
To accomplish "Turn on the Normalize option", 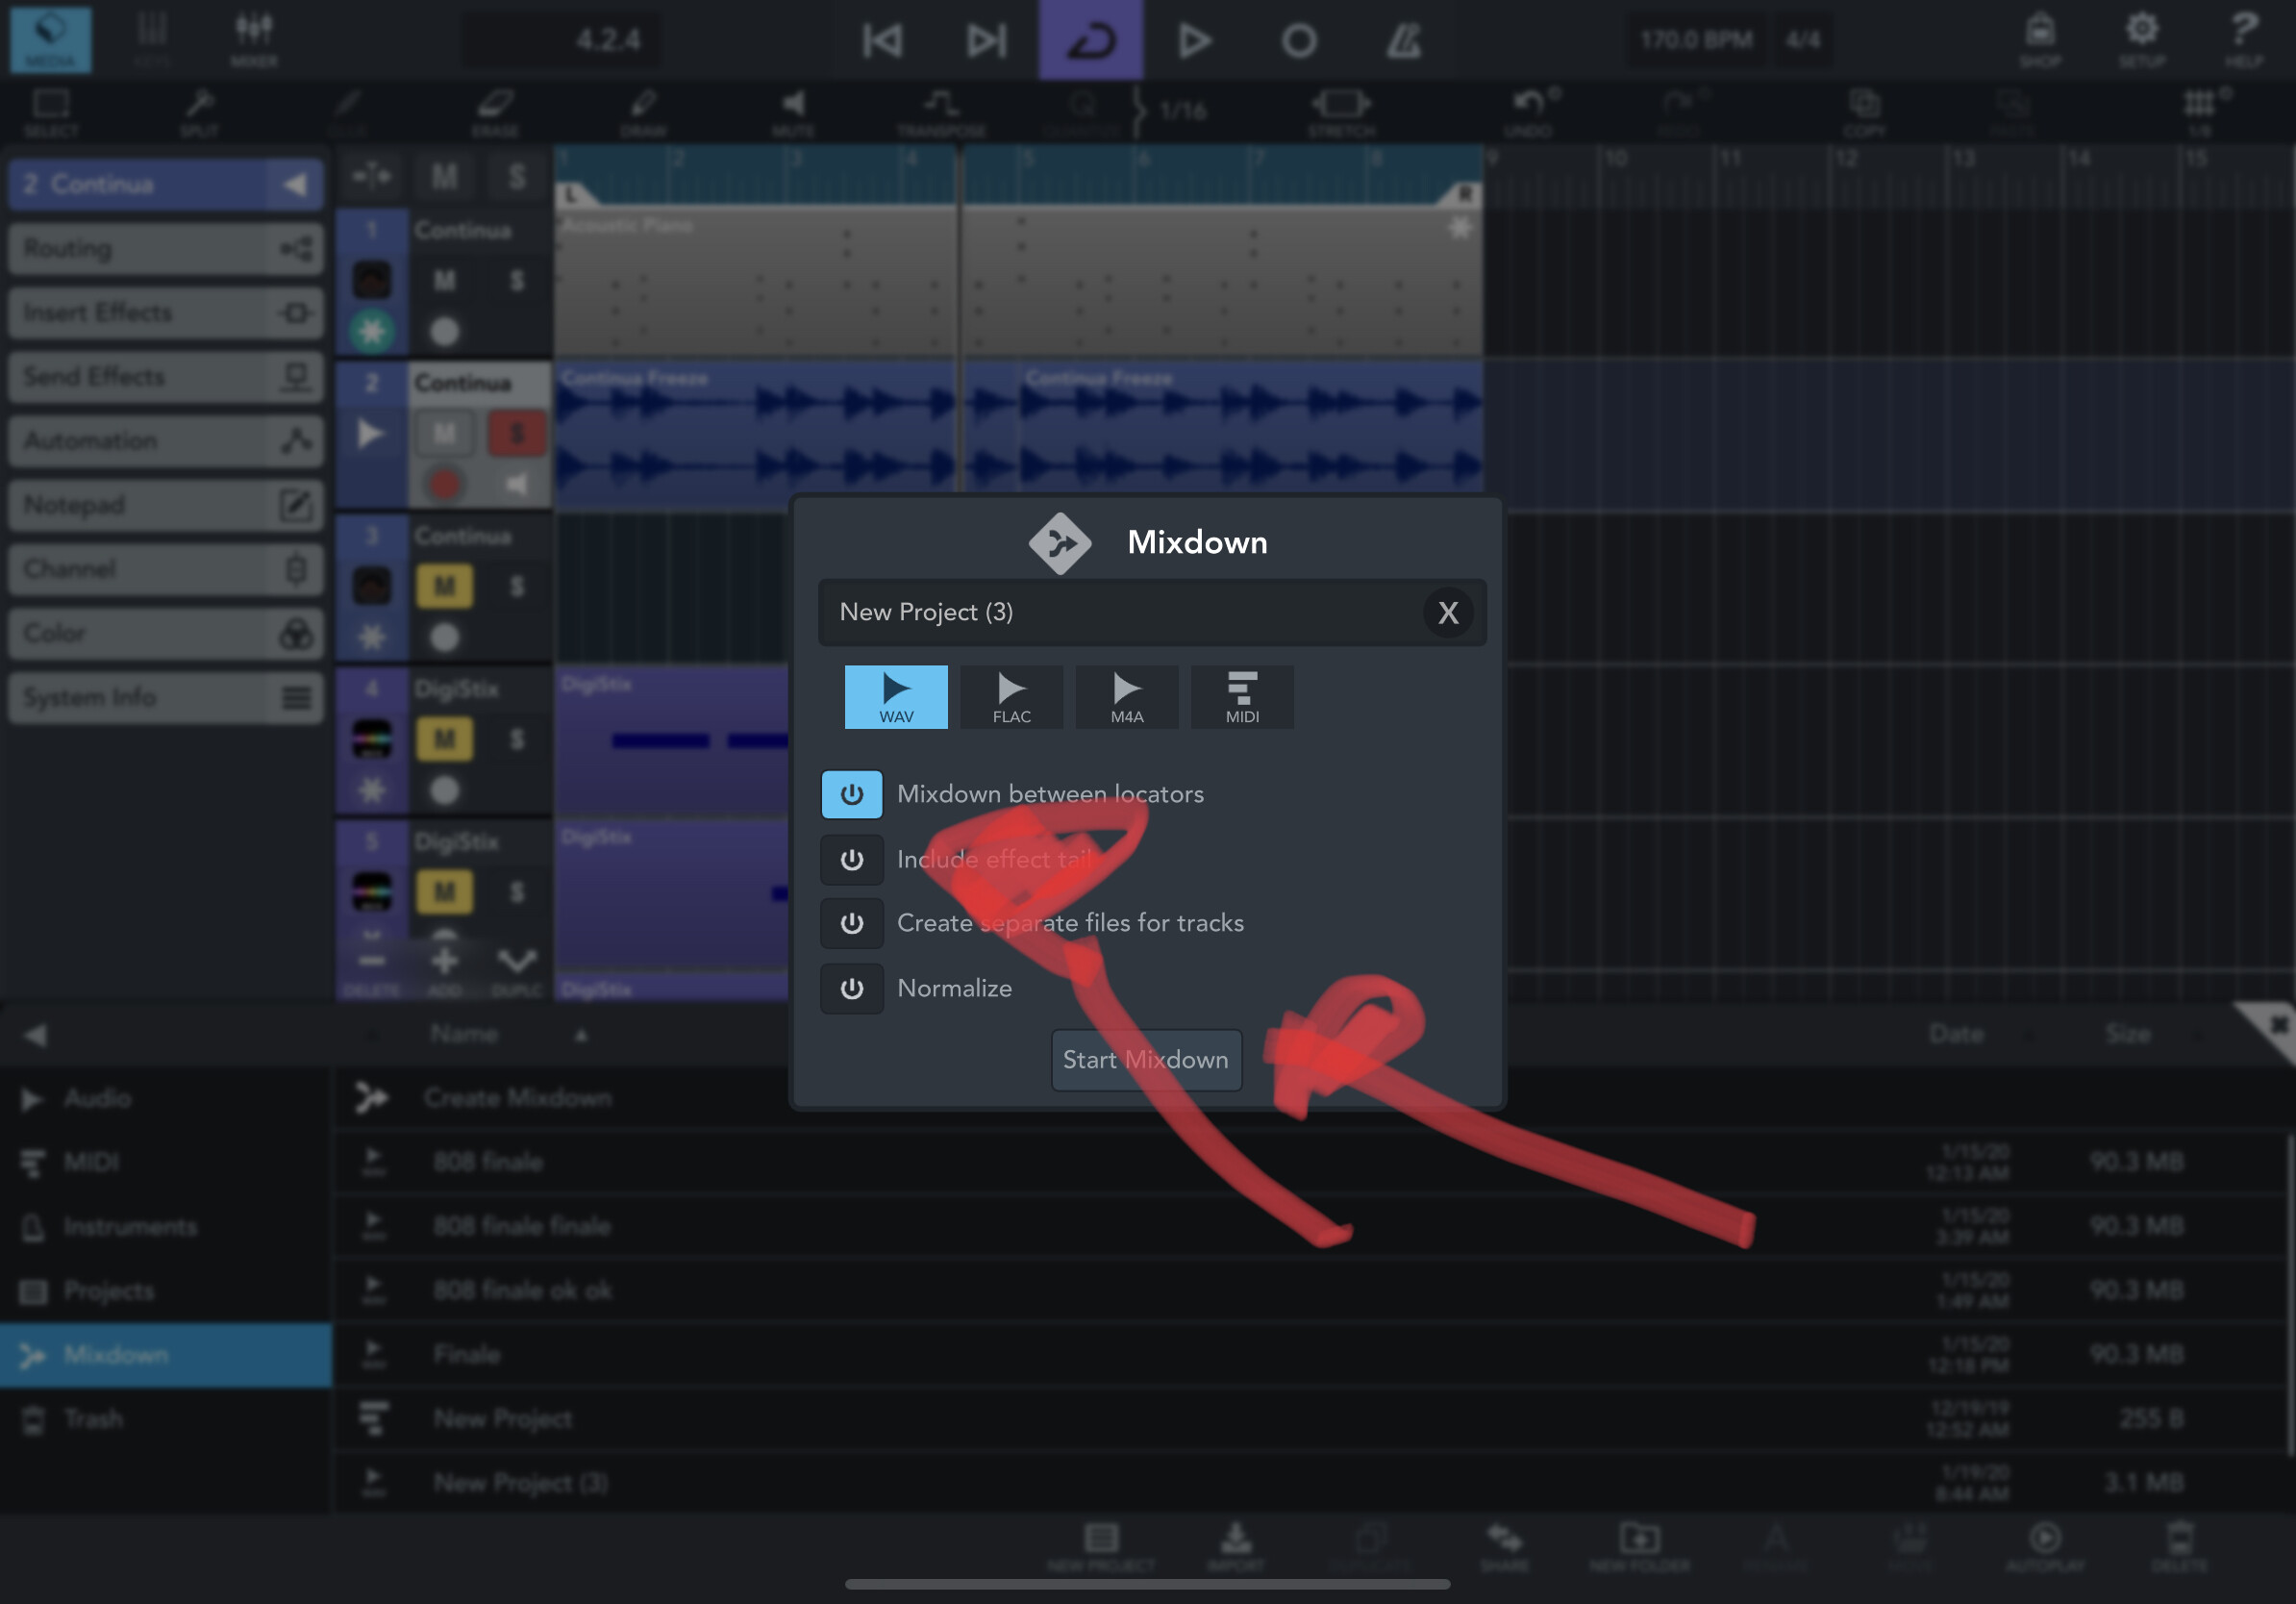I will coord(851,988).
